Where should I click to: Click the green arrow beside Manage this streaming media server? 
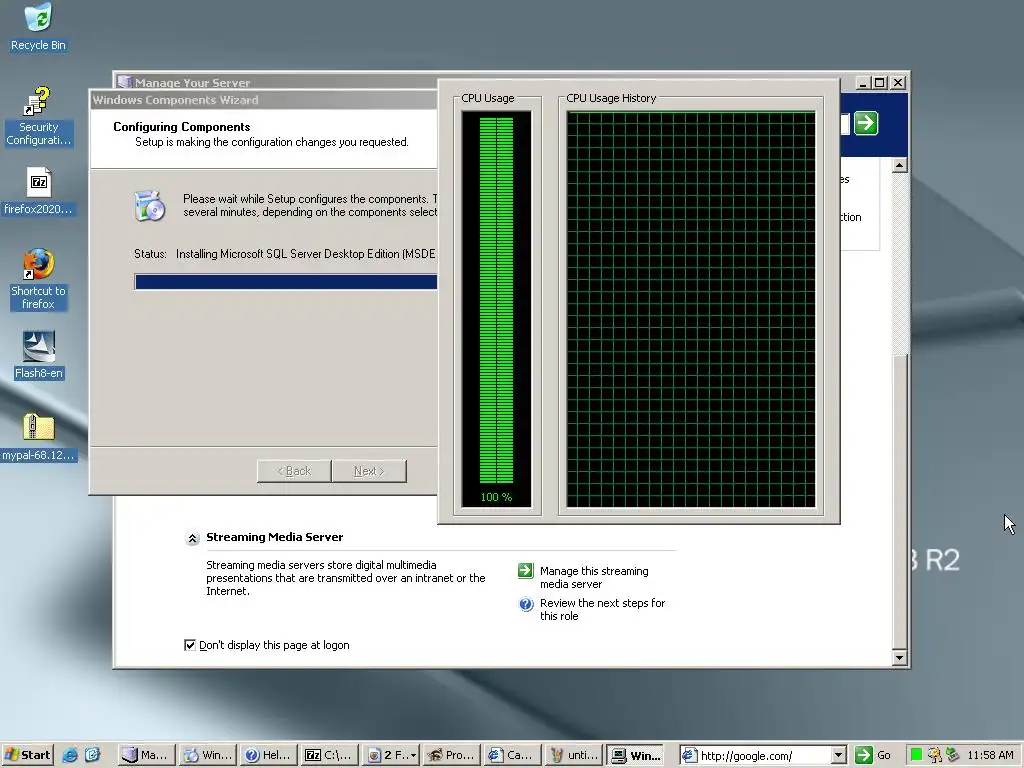pos(526,571)
